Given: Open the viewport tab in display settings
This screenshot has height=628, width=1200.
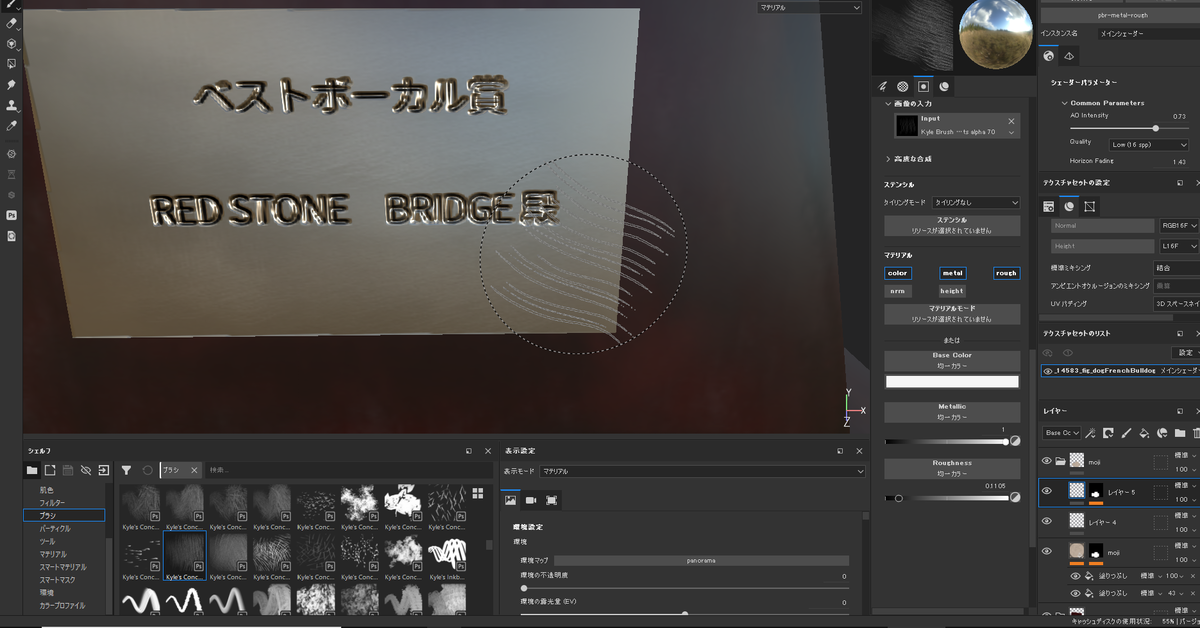Looking at the screenshot, I should [x=552, y=500].
